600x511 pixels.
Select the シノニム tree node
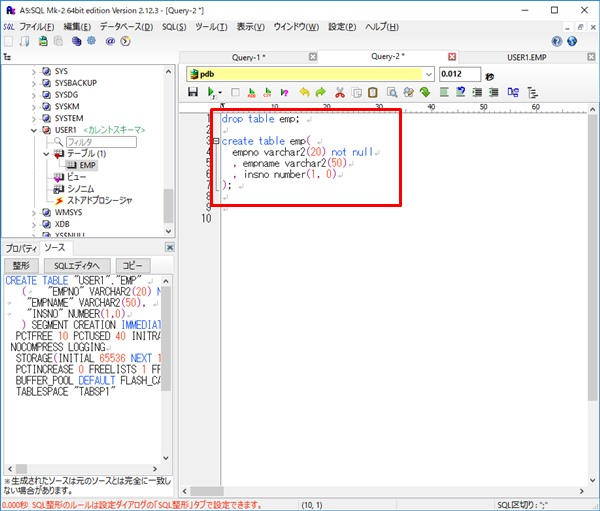click(81, 189)
